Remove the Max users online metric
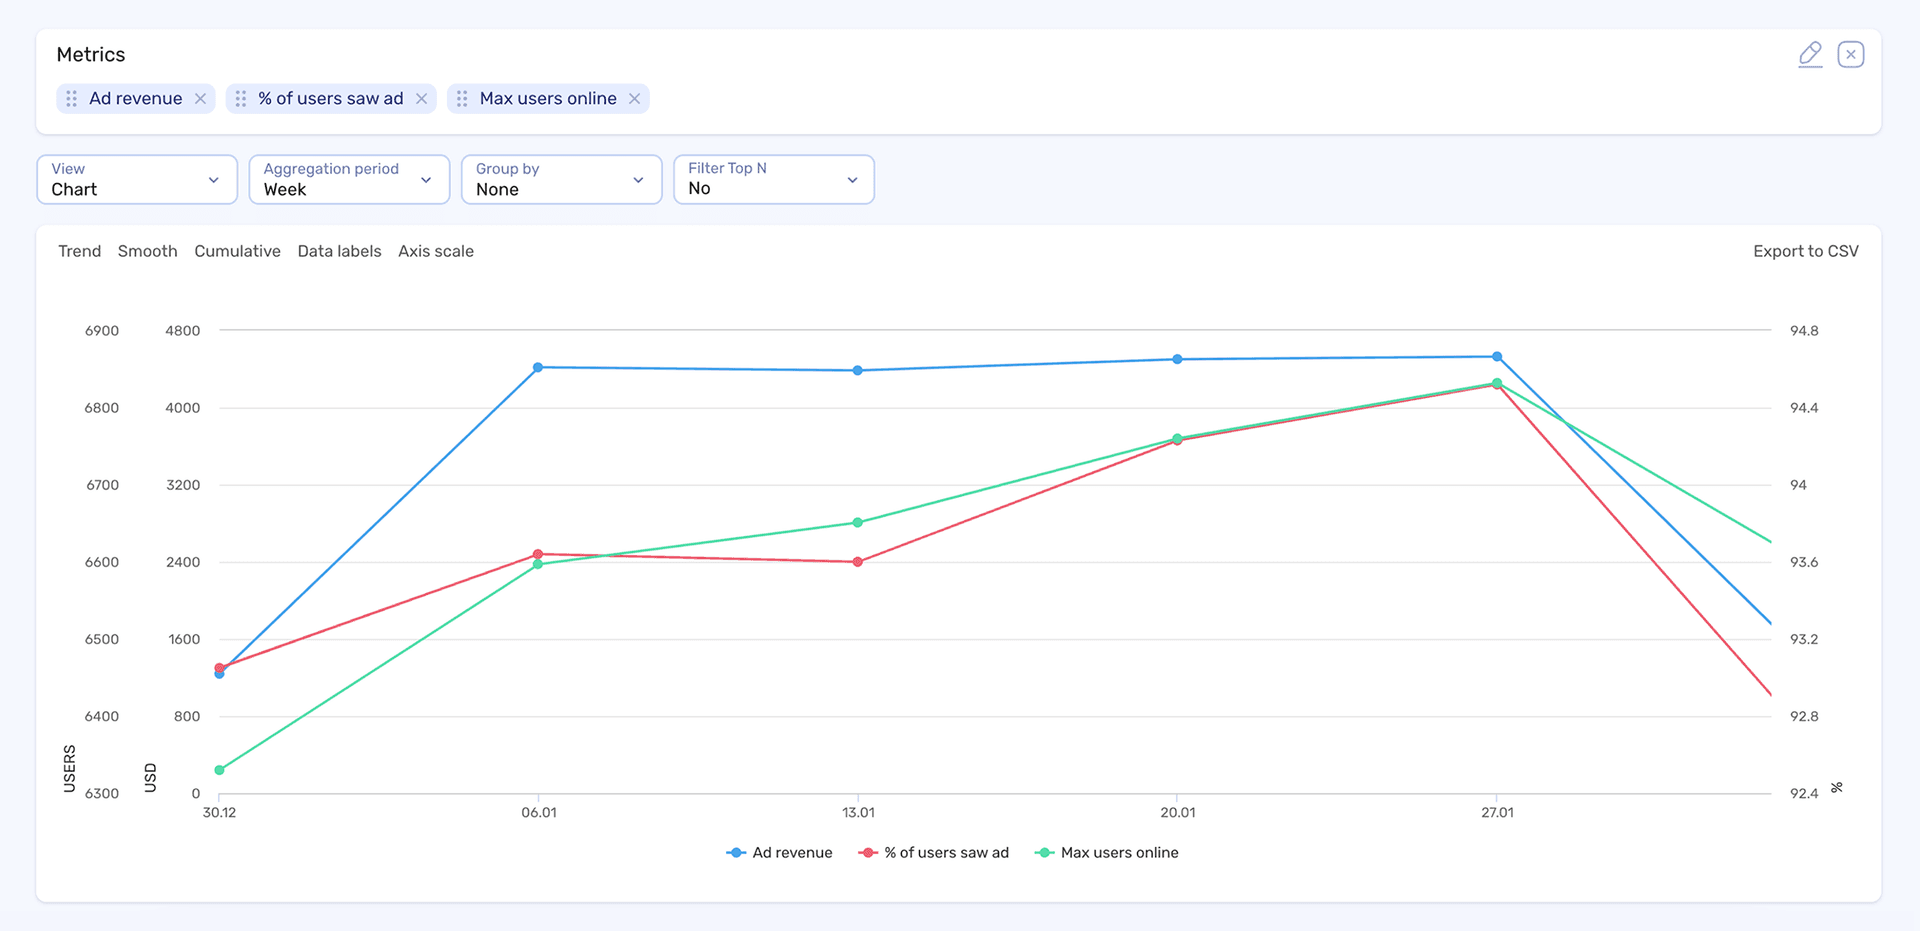This screenshot has width=1920, height=931. click(x=634, y=98)
